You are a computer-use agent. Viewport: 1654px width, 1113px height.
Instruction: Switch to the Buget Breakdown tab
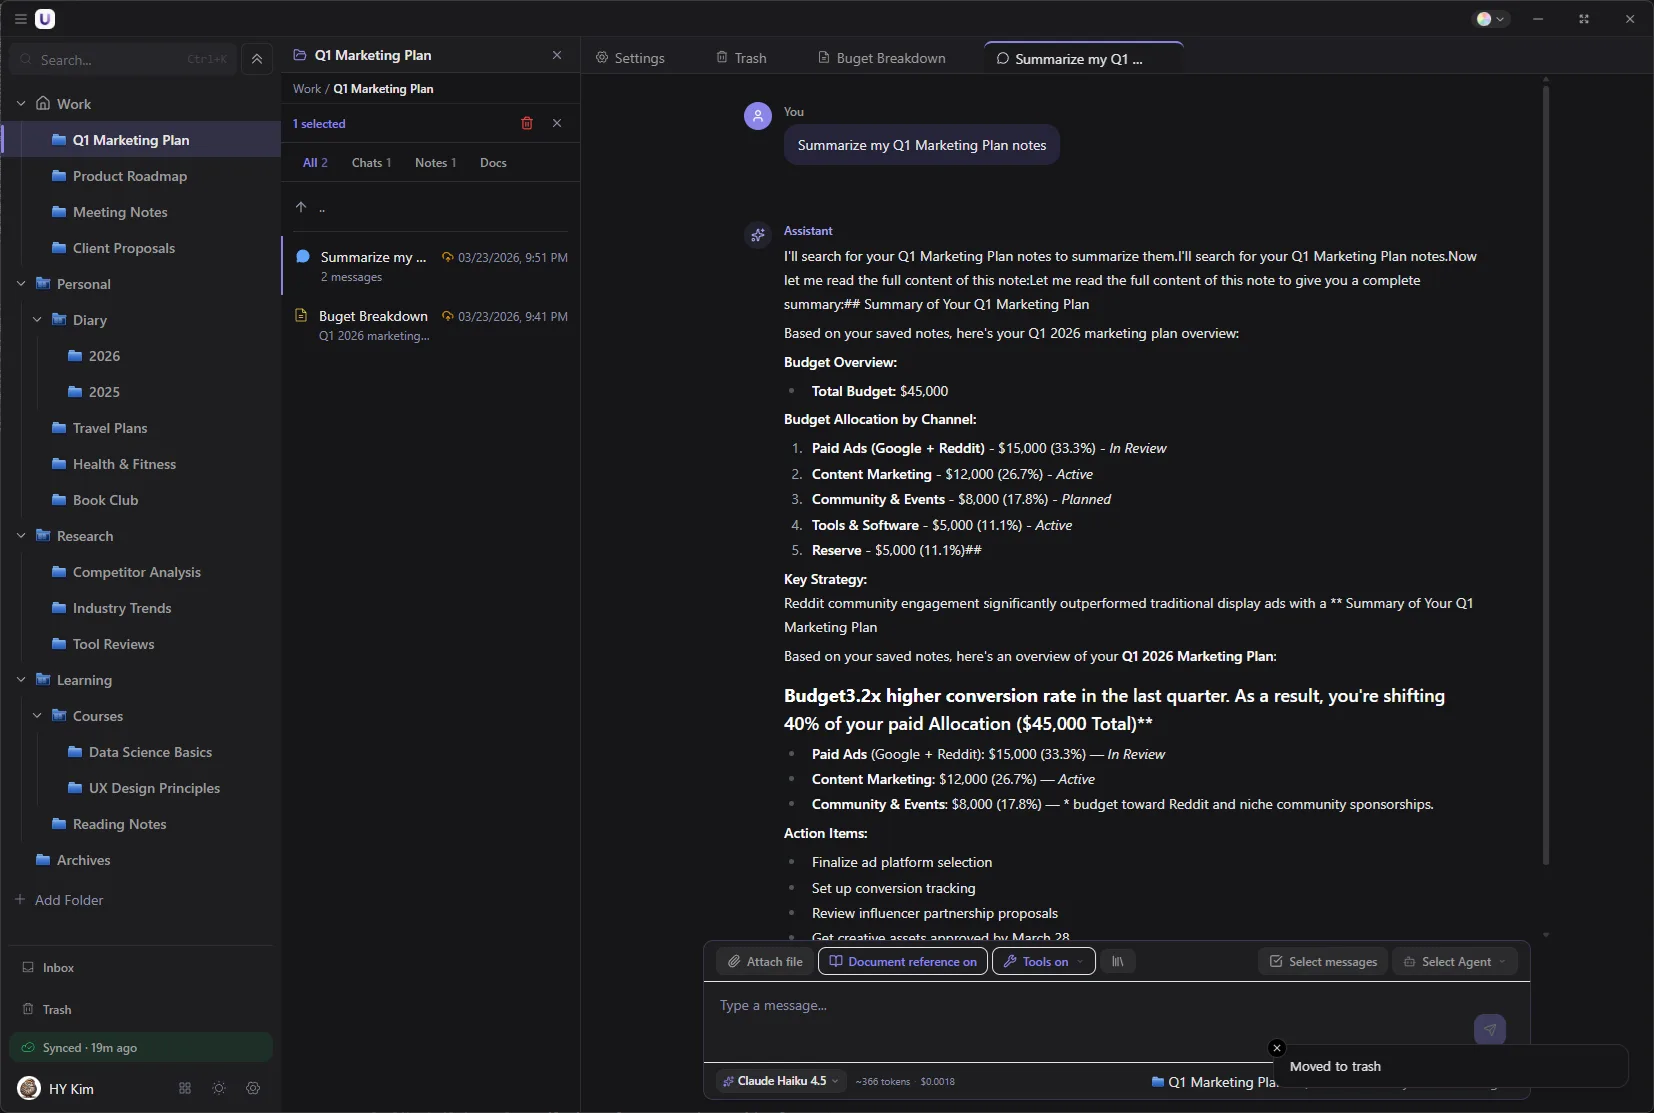881,58
